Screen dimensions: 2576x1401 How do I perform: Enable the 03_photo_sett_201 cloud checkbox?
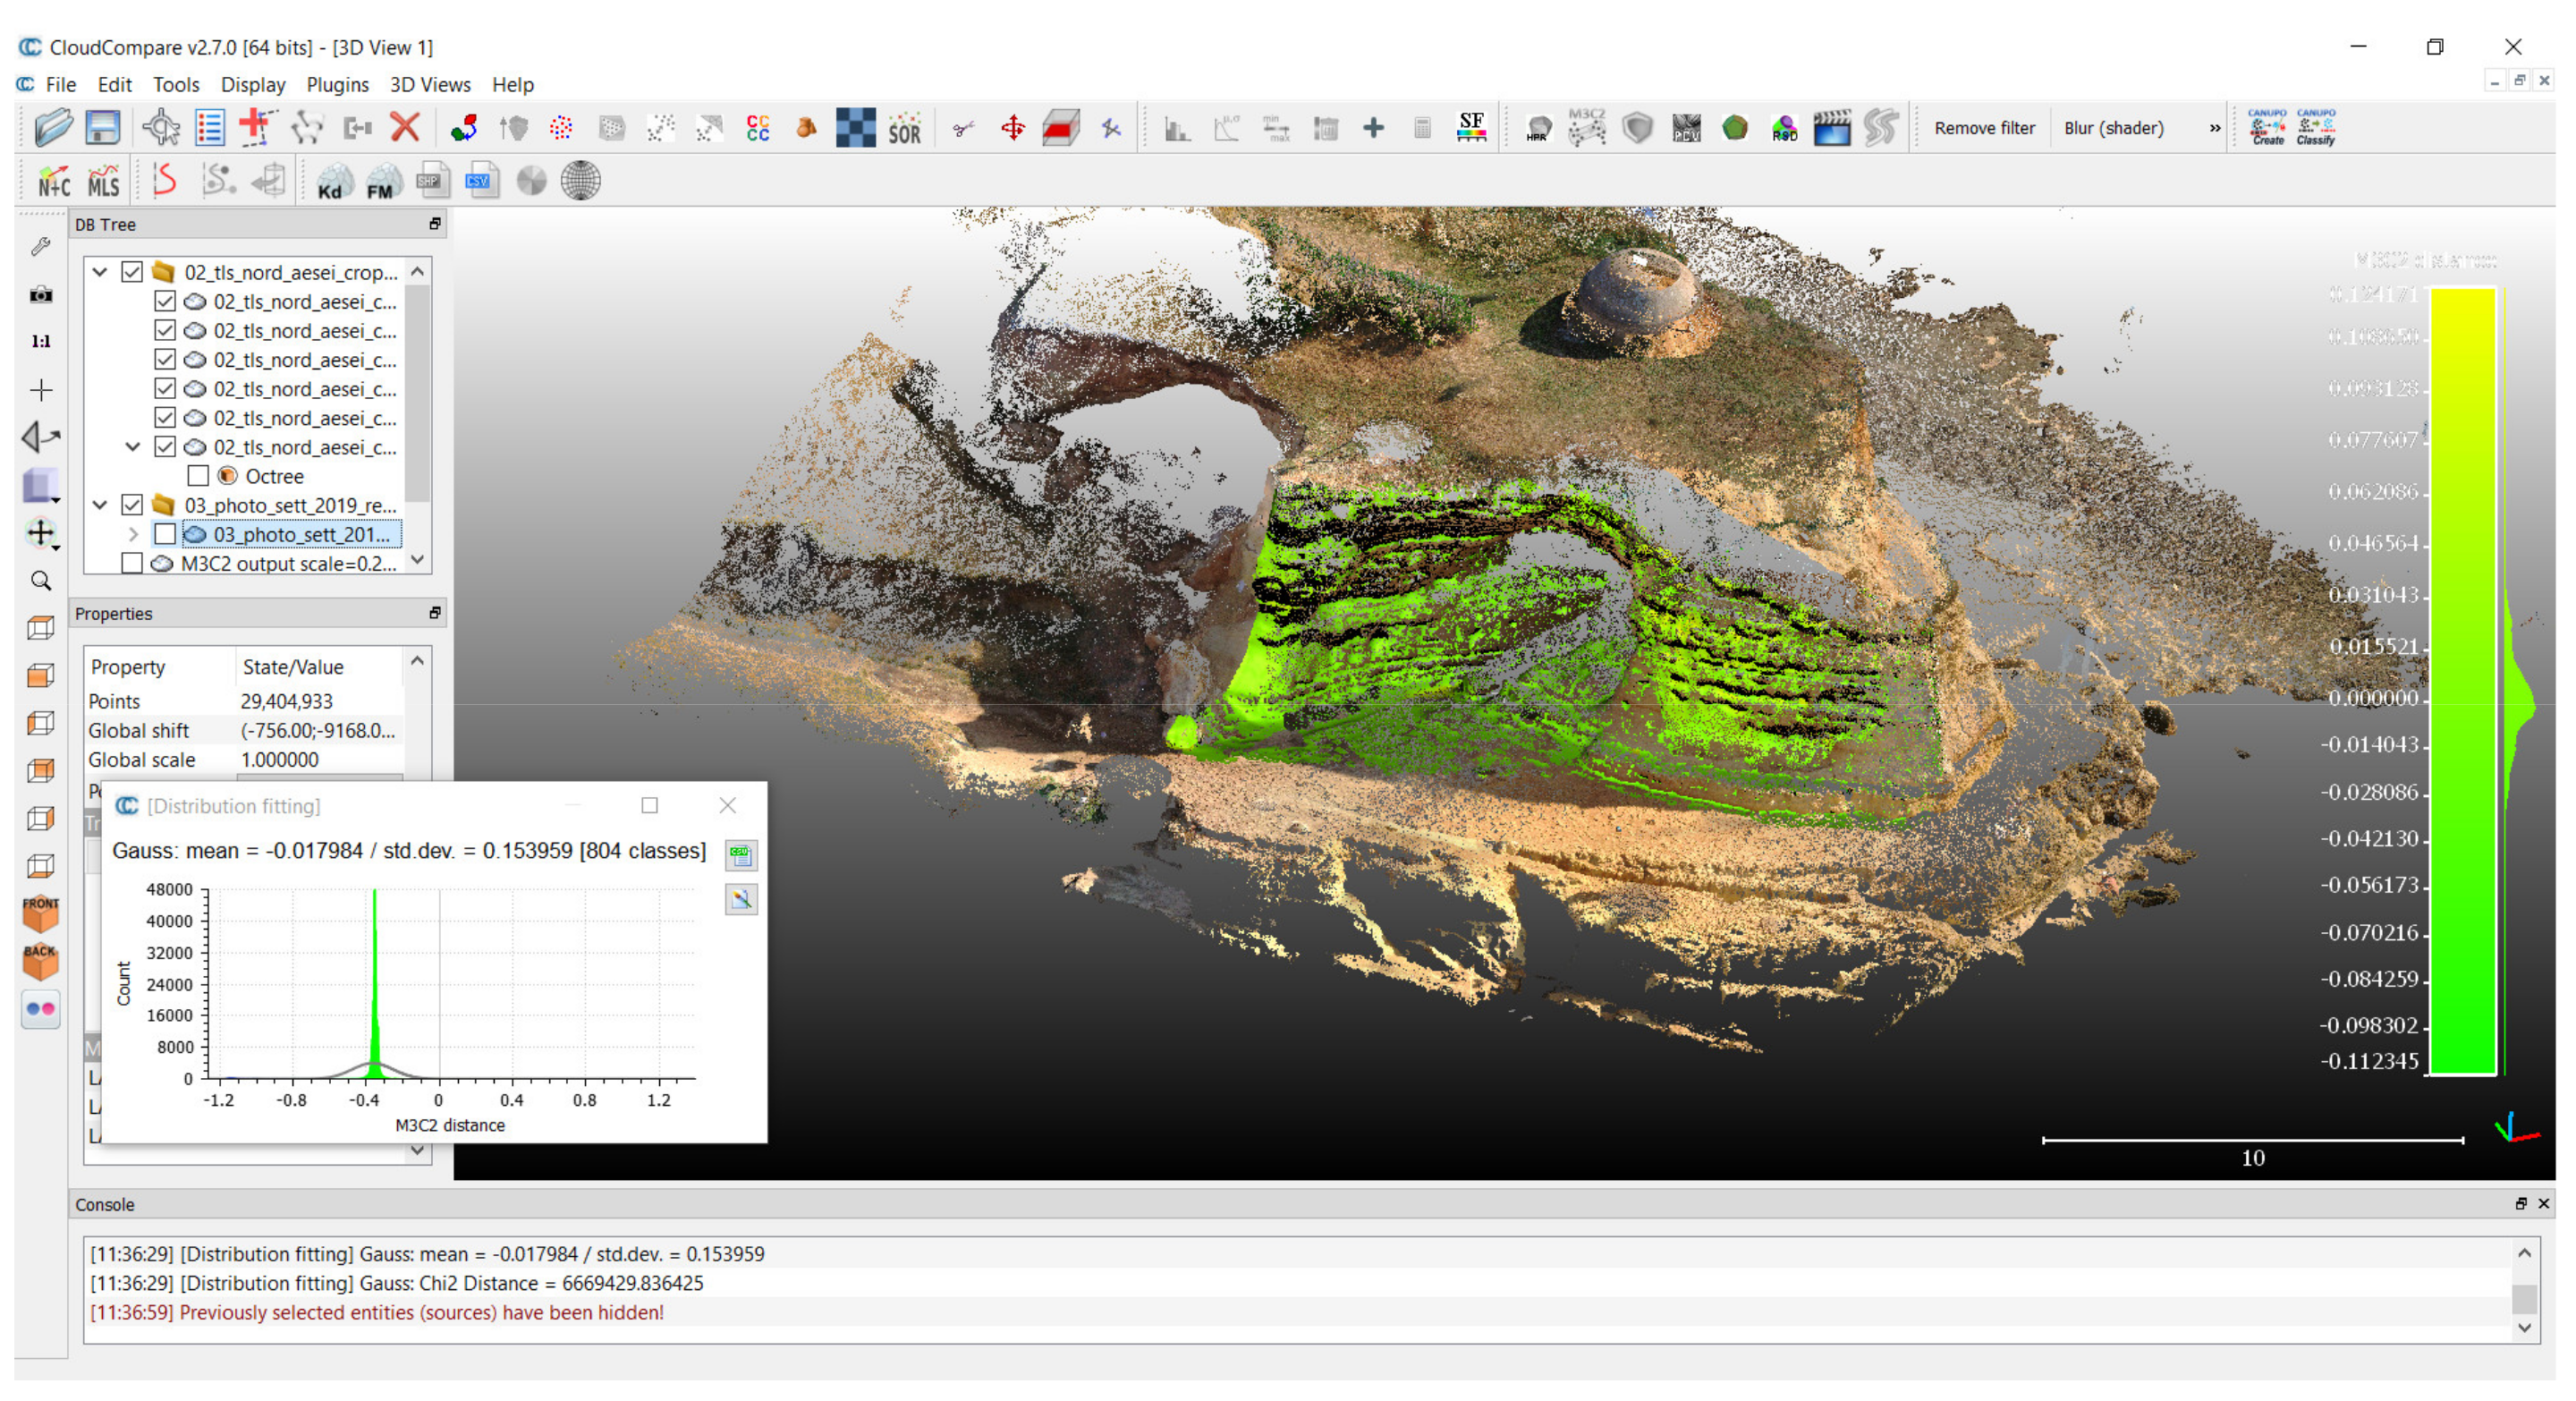coord(166,534)
